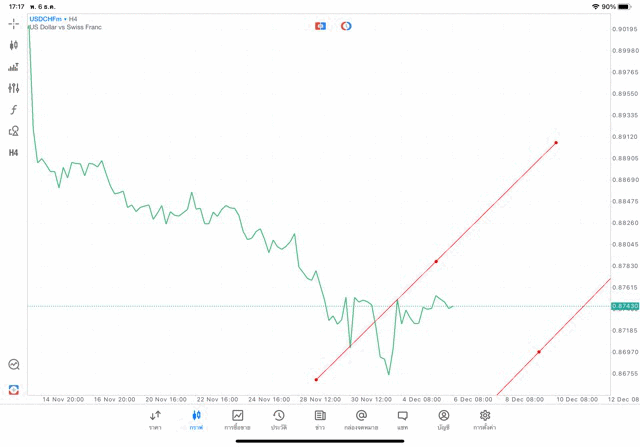
Task: Open the indicators list icon
Action: [x=14, y=67]
